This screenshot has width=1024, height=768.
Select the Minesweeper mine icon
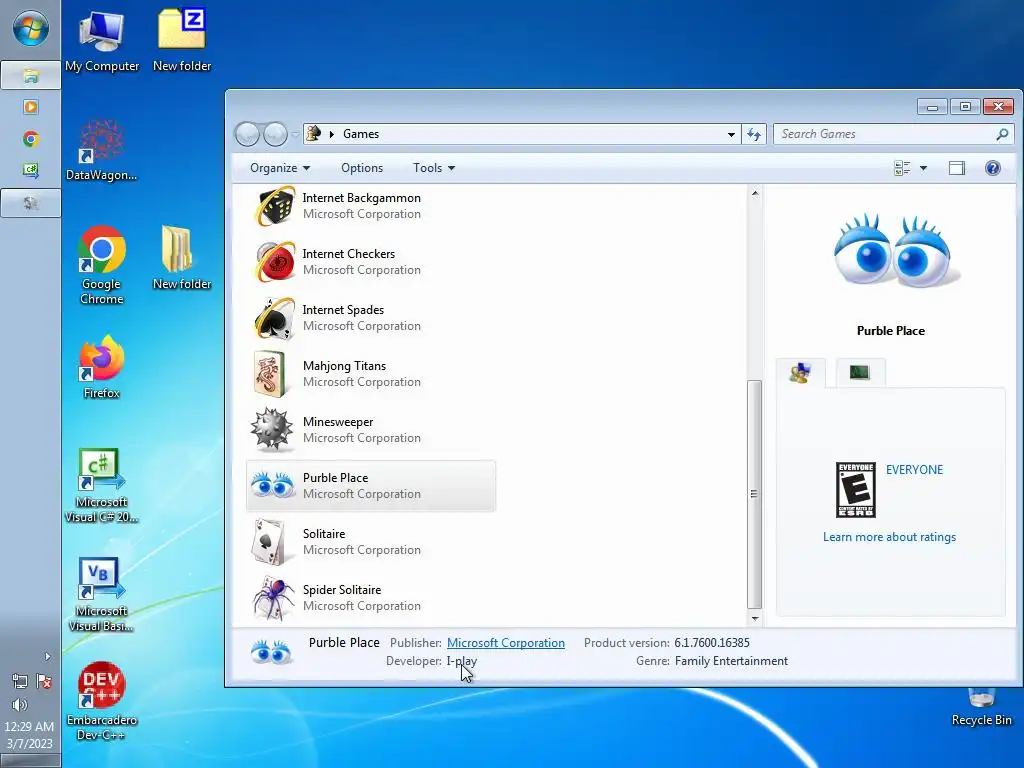tap(272, 430)
